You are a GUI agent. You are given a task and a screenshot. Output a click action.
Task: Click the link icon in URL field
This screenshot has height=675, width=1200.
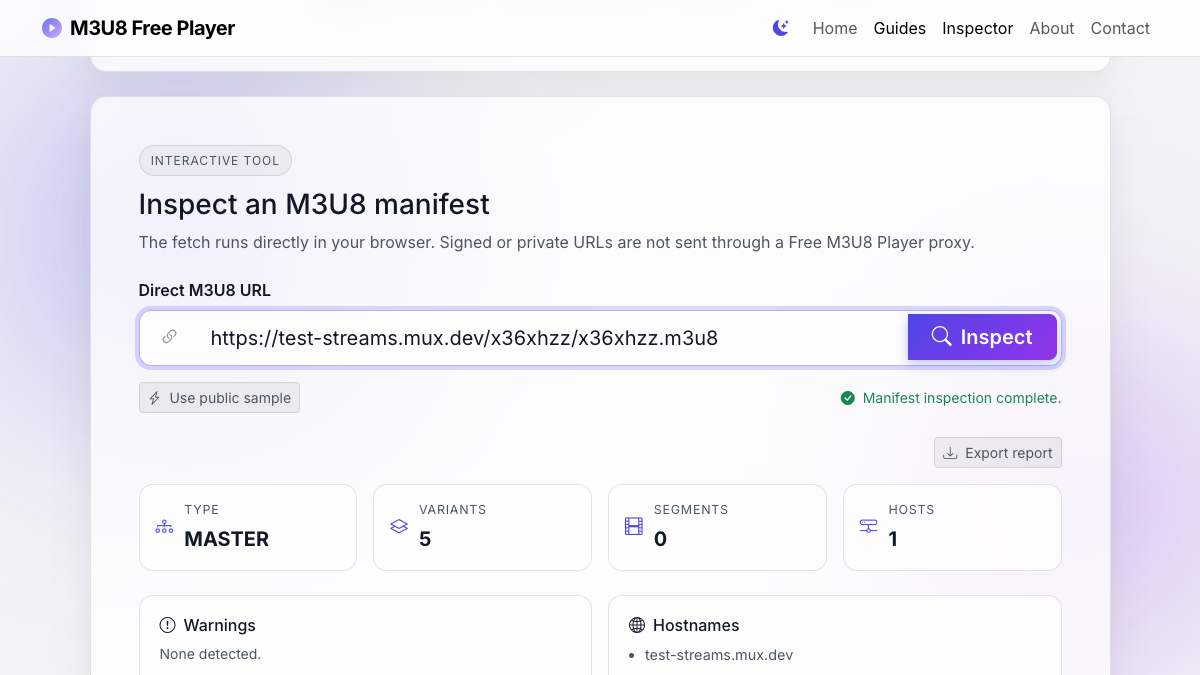[x=170, y=337]
